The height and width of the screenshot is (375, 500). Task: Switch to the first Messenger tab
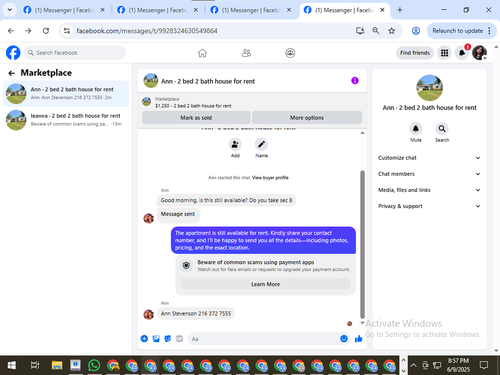[x=64, y=10]
